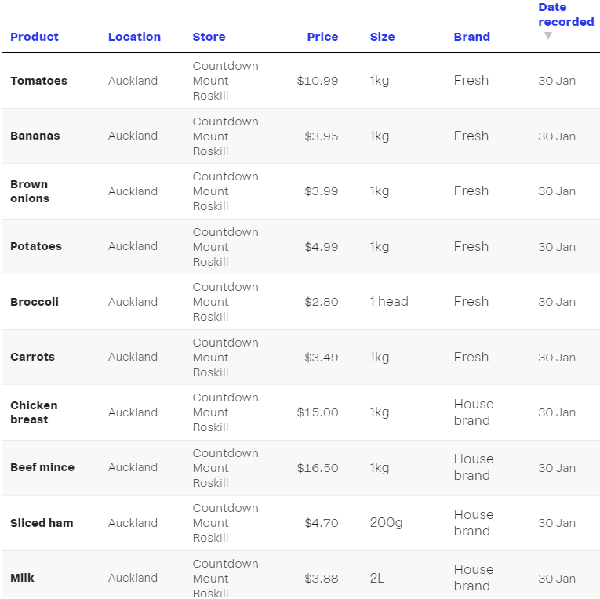
Task: Sort by Date recorded header
Action: coord(565,14)
